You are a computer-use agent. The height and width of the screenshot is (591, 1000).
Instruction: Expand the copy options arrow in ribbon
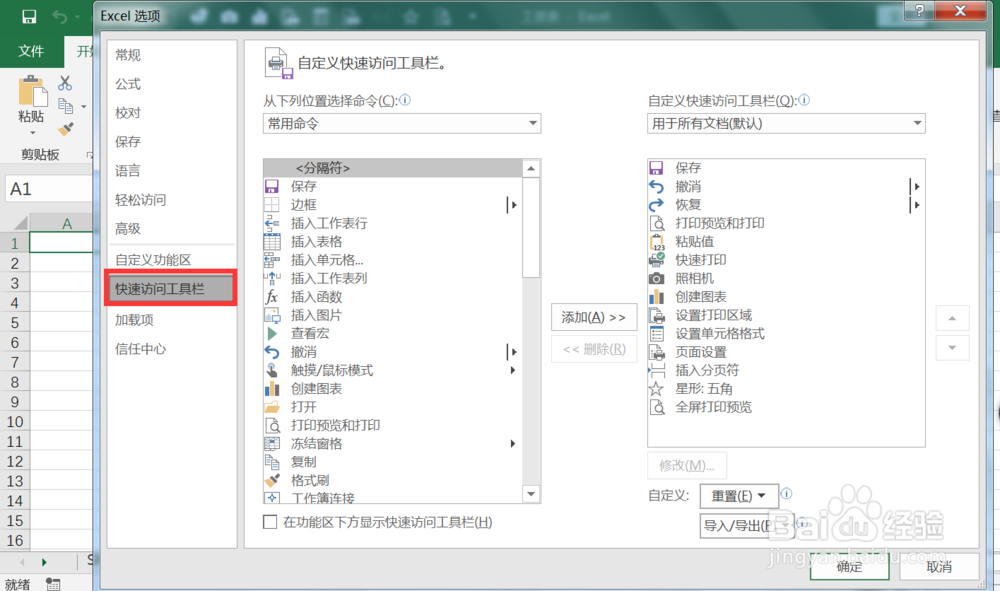84,106
